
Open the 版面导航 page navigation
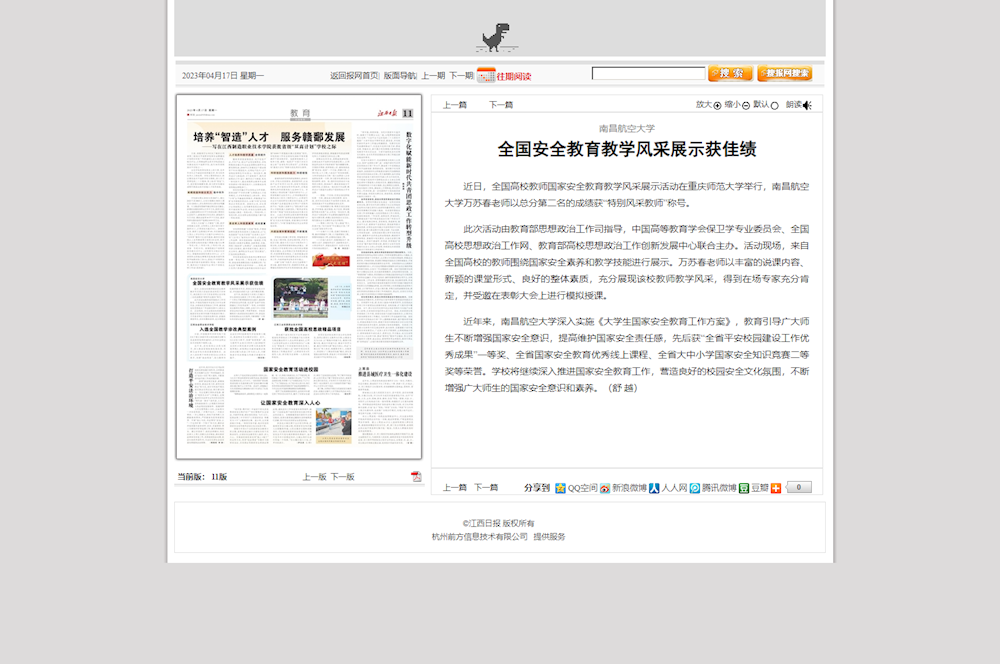398,73
